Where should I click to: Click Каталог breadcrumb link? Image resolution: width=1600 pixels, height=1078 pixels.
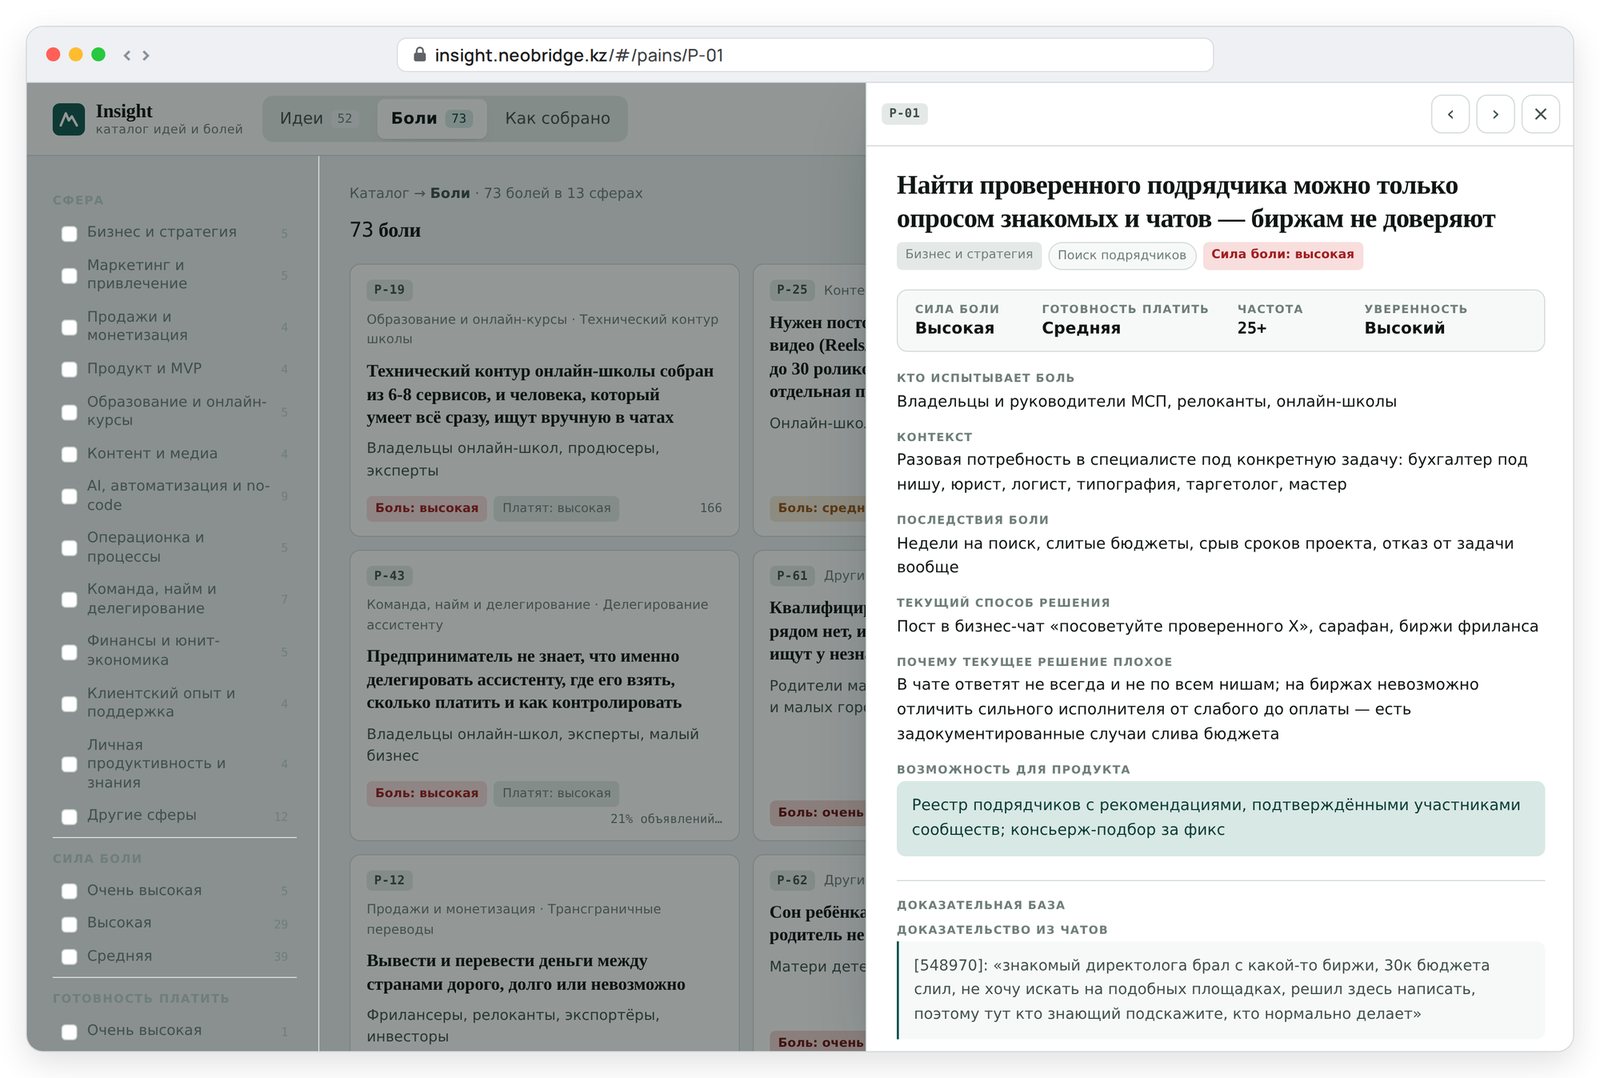pos(379,193)
